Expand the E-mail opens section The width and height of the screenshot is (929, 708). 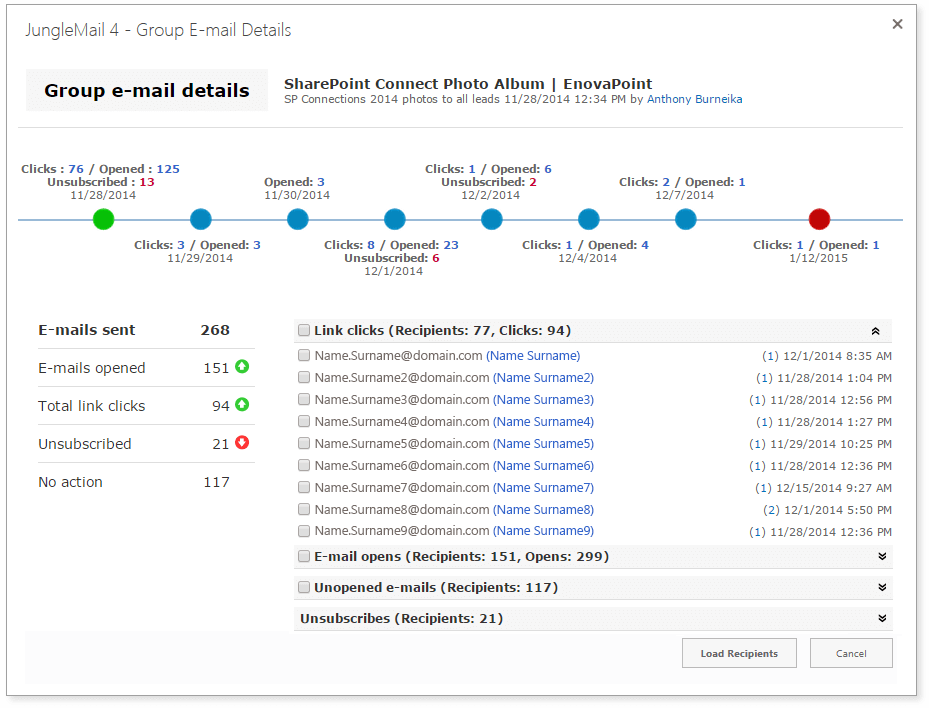(881, 556)
